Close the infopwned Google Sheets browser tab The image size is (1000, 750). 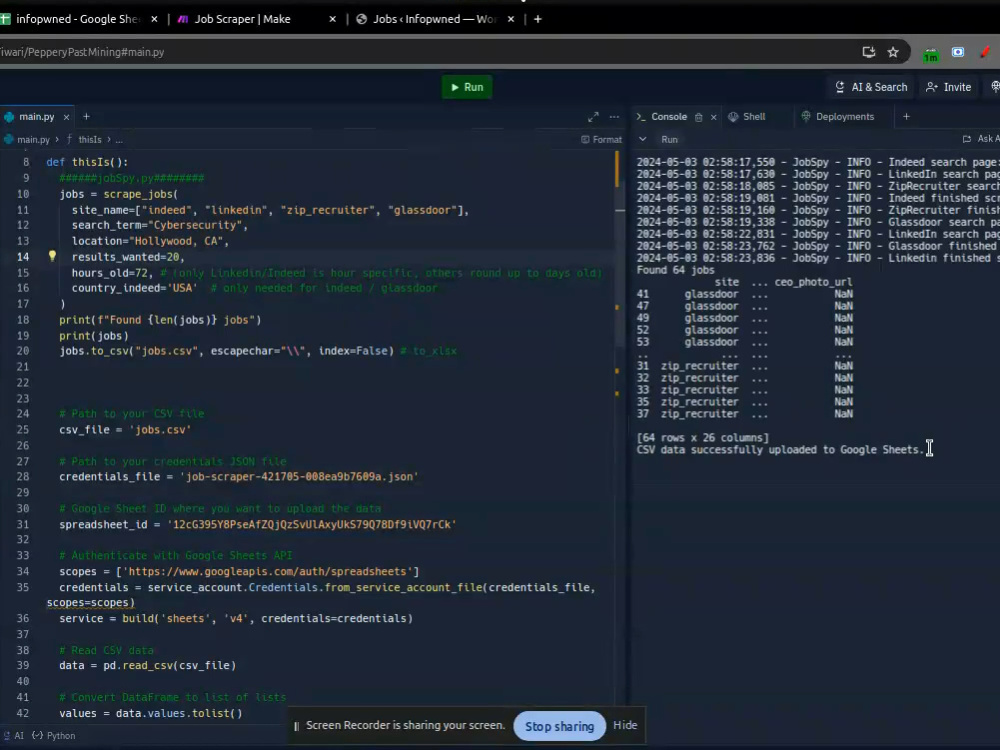[154, 19]
